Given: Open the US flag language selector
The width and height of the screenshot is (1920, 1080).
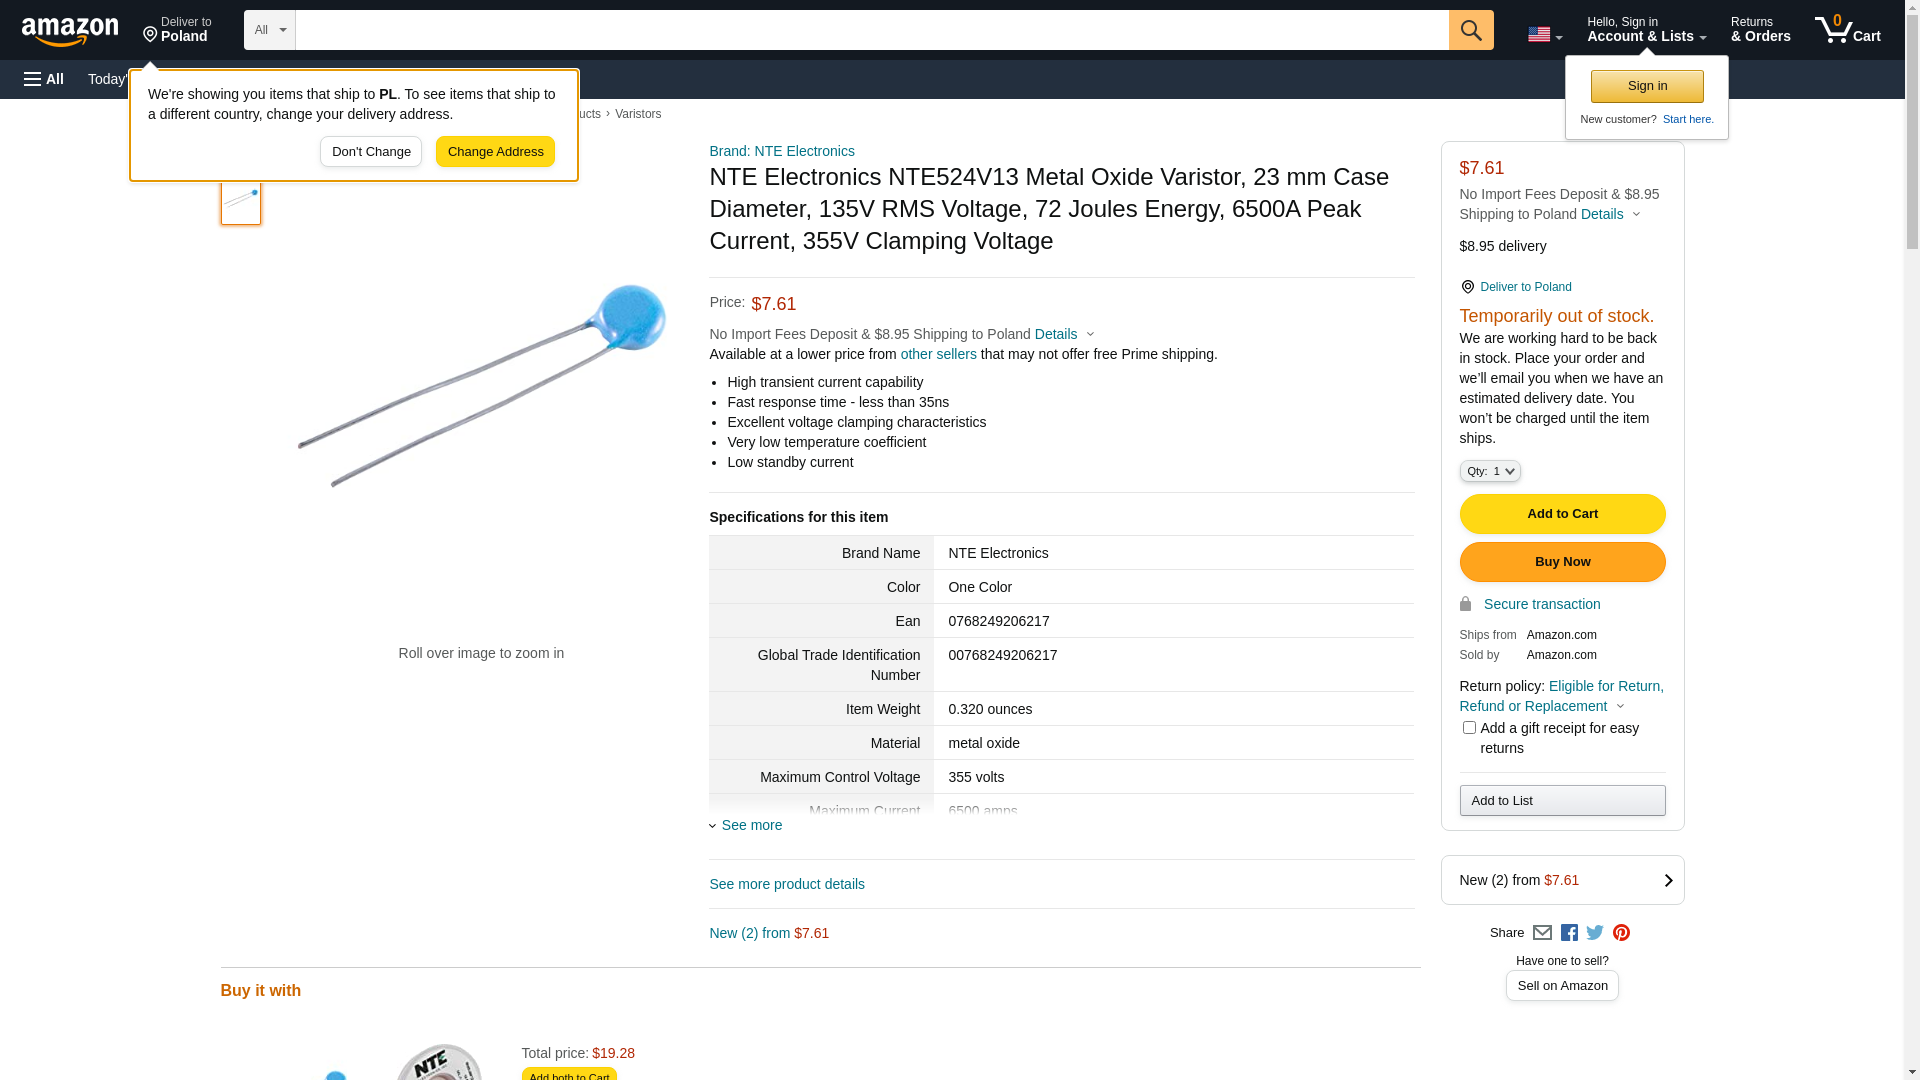Looking at the screenshot, I should click(x=1544, y=35).
